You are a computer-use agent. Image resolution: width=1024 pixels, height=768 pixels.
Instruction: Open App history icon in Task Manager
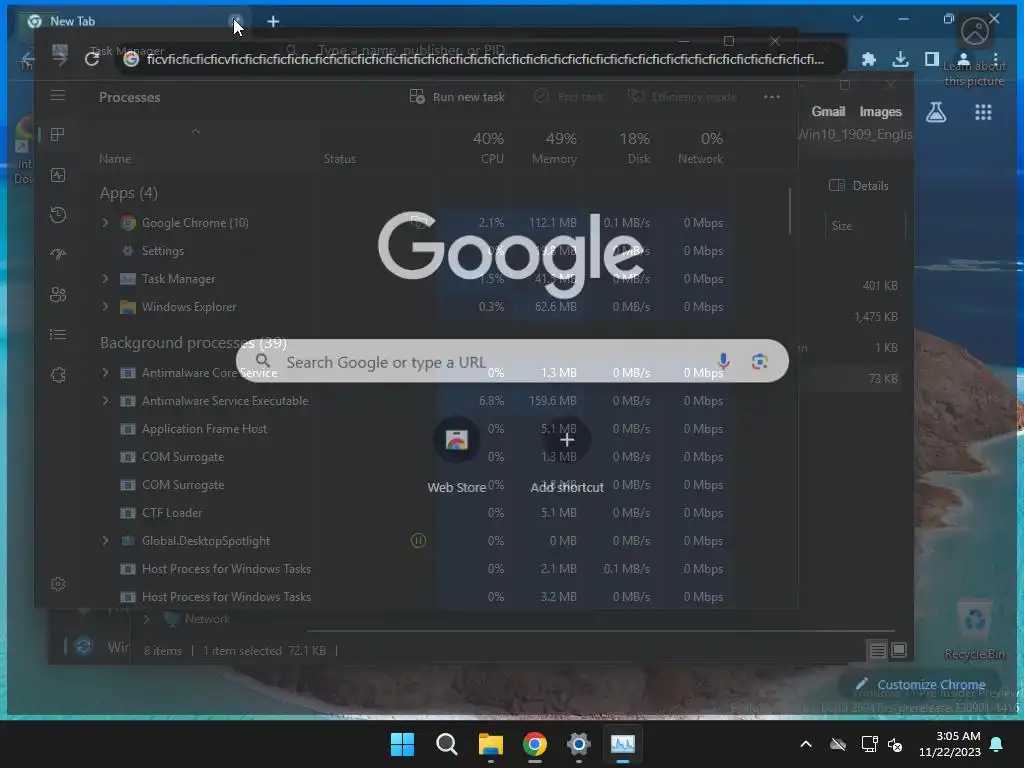point(57,215)
